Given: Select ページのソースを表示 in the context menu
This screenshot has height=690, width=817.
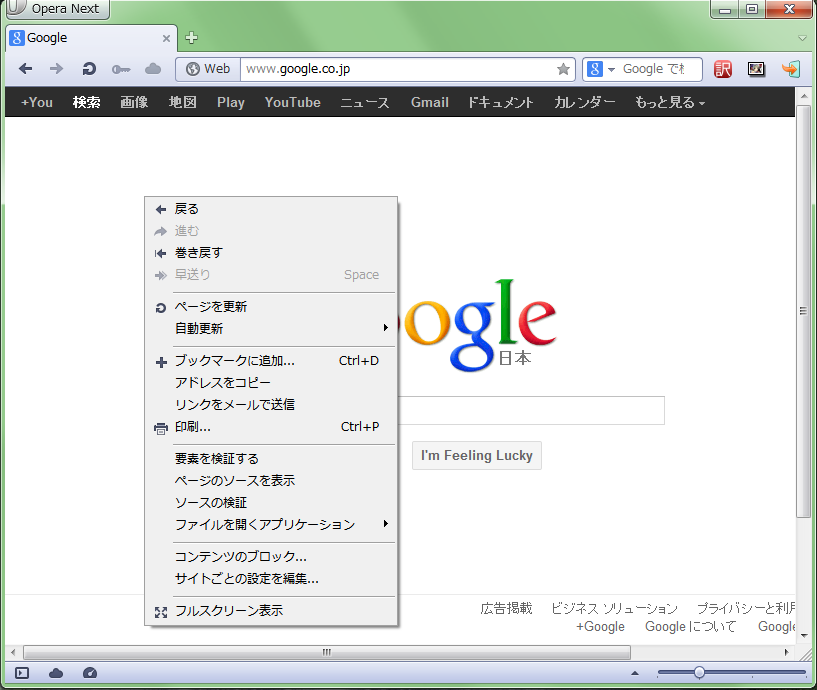Looking at the screenshot, I should coord(271,480).
